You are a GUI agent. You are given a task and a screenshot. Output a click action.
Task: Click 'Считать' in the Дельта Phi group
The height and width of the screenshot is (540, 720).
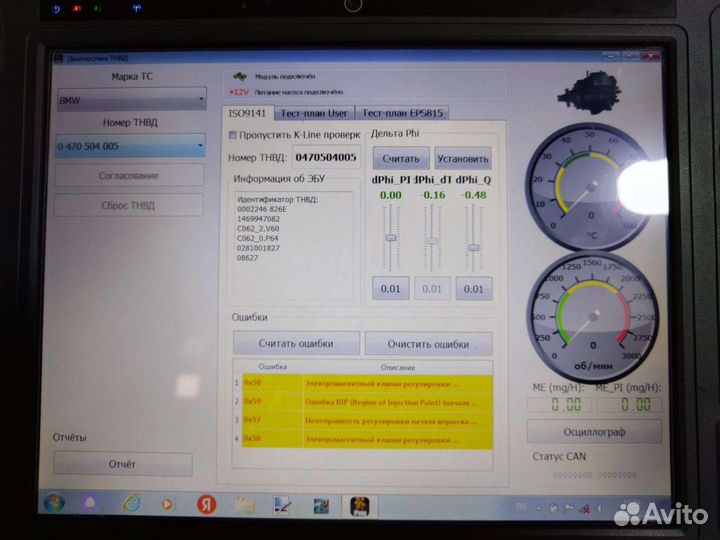[401, 158]
